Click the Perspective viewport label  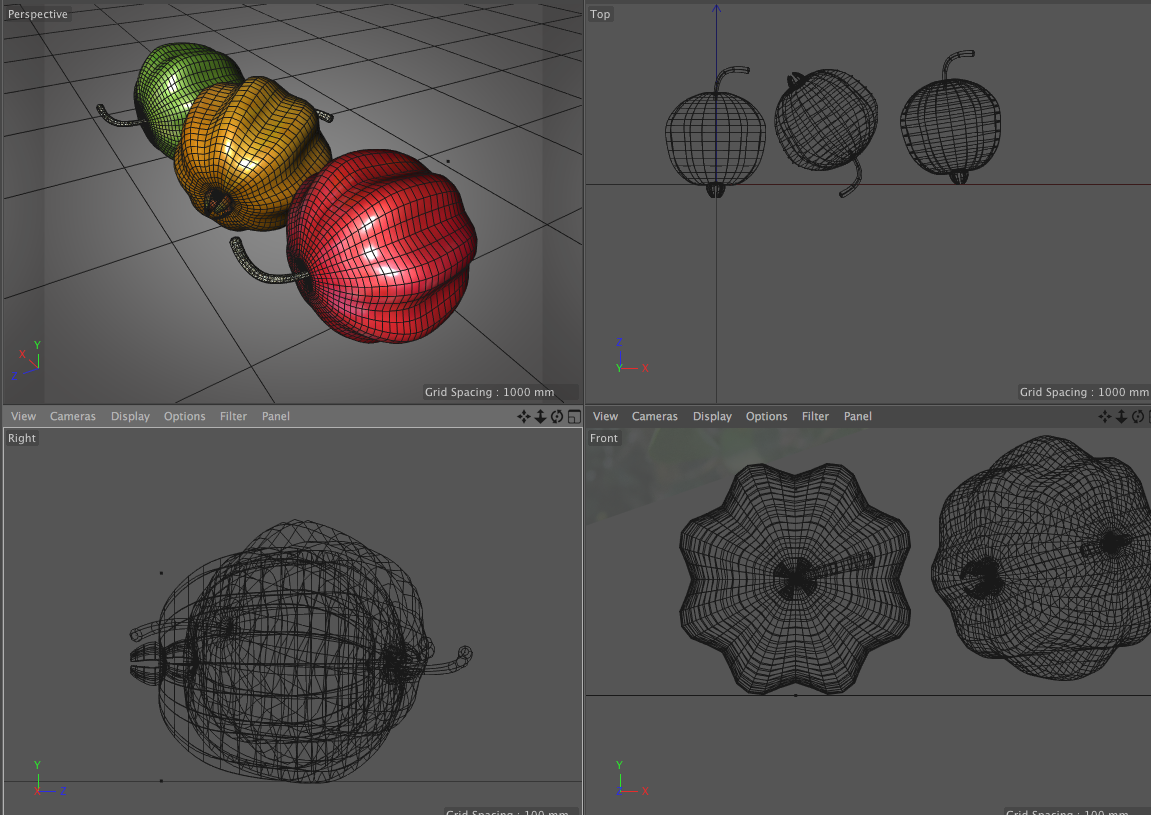click(37, 14)
